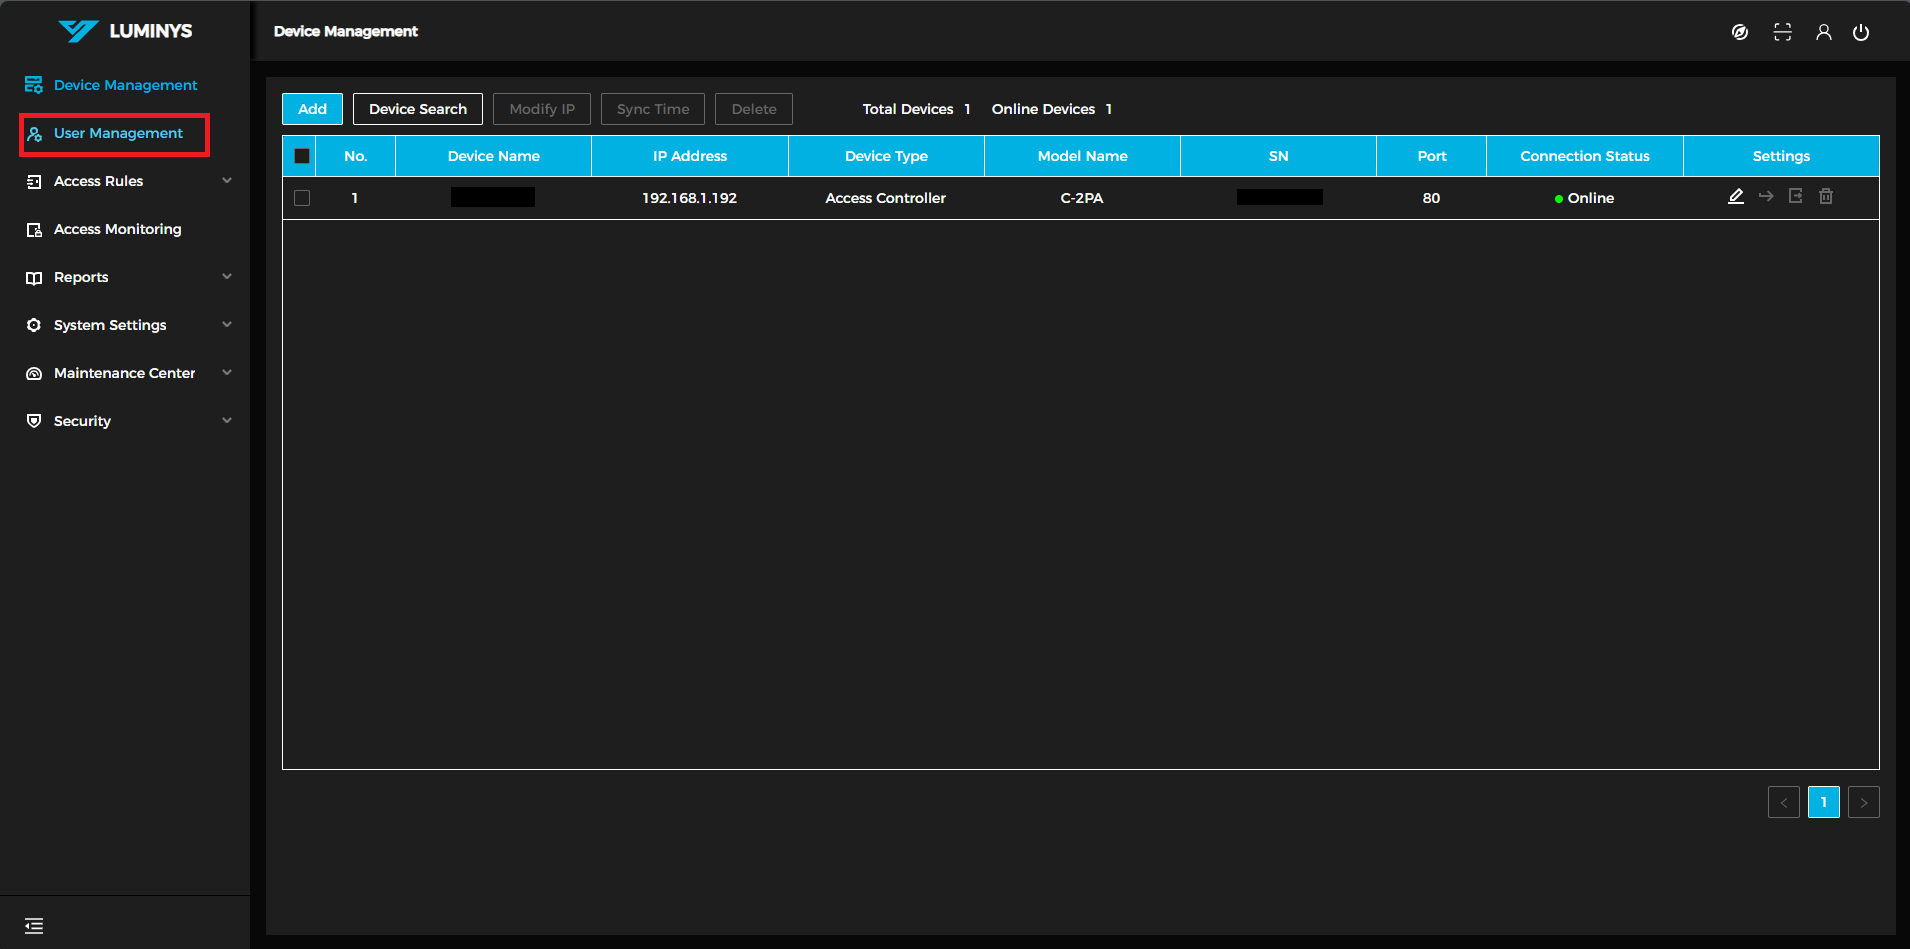Toggle the select-all checkbox in table header
The width and height of the screenshot is (1910, 949).
click(x=302, y=156)
